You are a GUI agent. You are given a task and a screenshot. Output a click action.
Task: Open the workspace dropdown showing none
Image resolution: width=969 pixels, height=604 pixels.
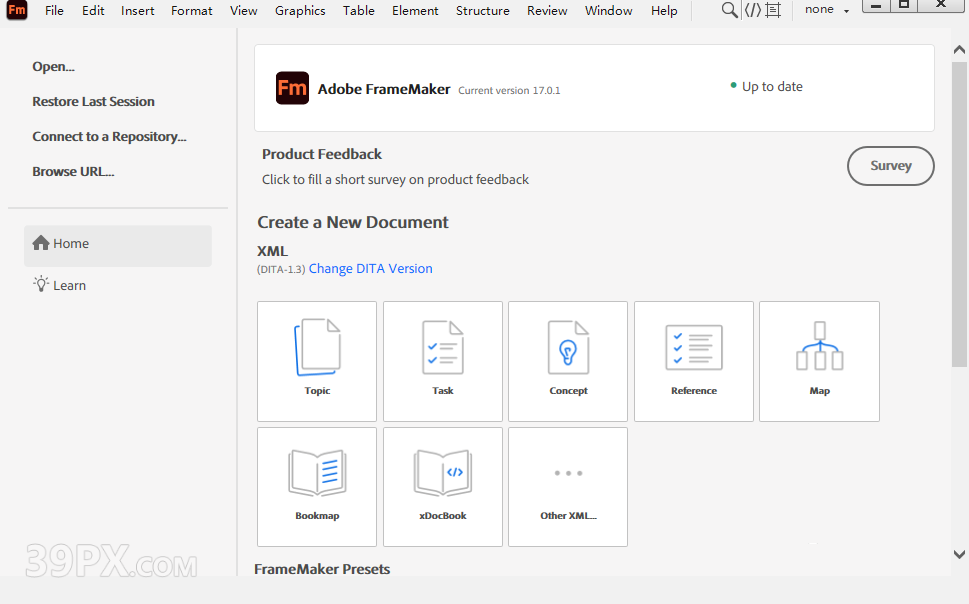(827, 10)
